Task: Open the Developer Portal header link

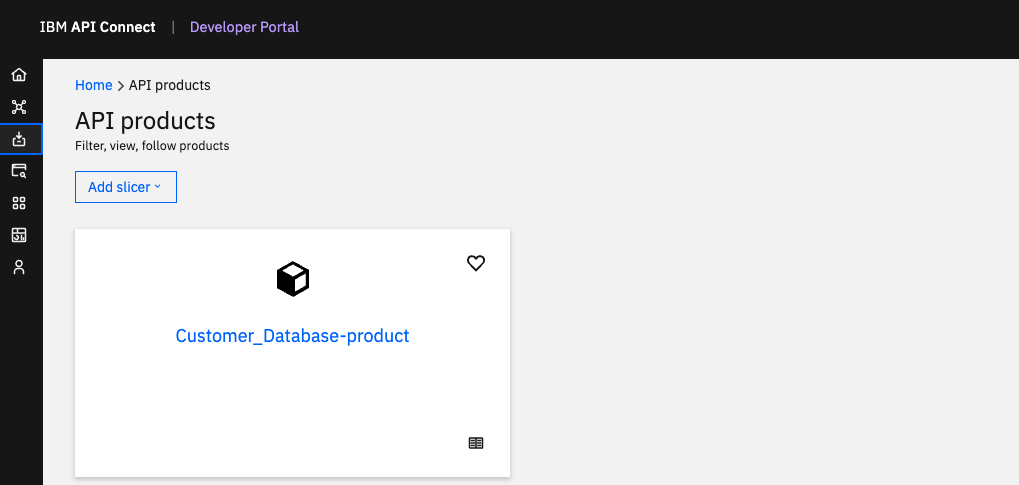Action: [x=244, y=27]
